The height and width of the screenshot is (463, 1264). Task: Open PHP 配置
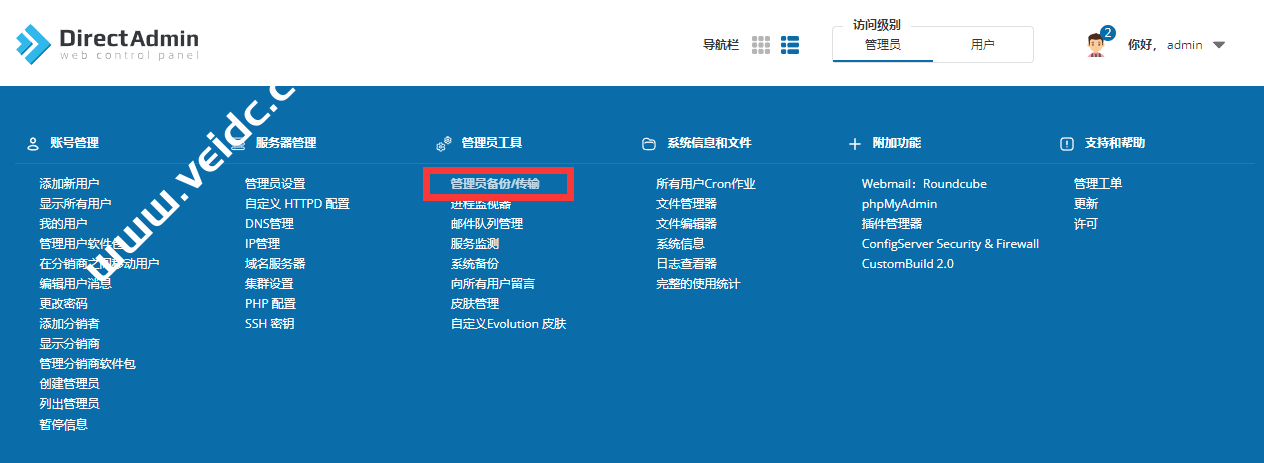point(270,304)
